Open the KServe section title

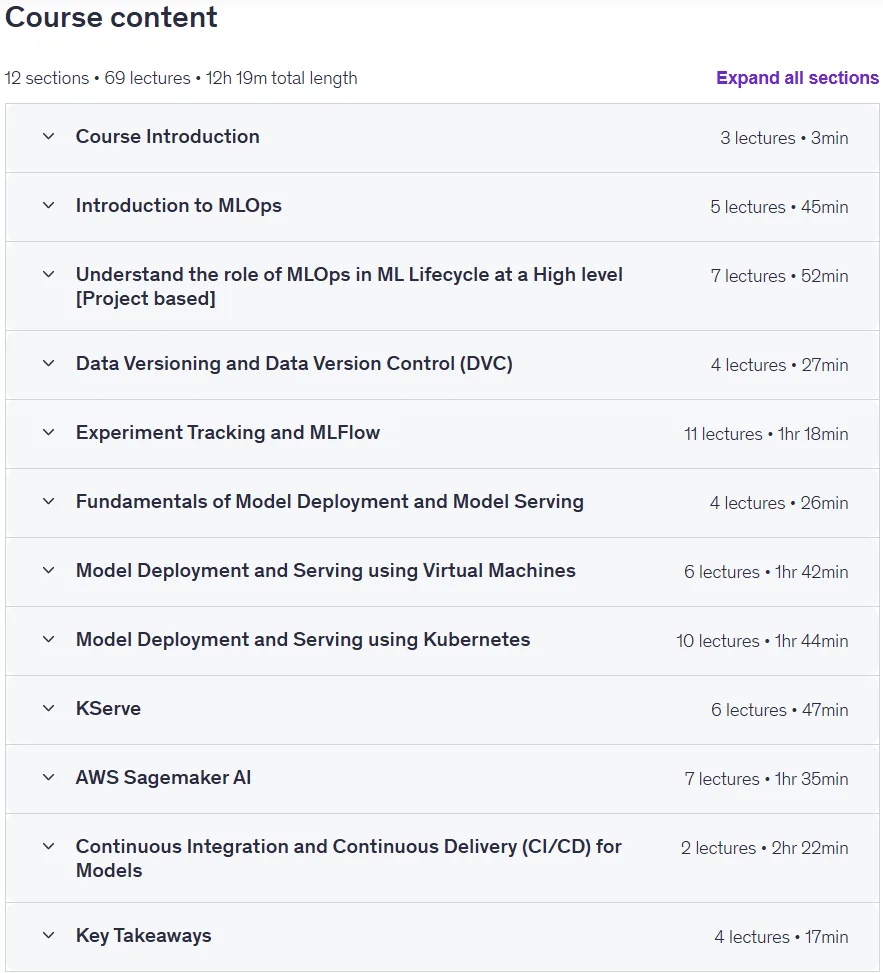tap(109, 708)
